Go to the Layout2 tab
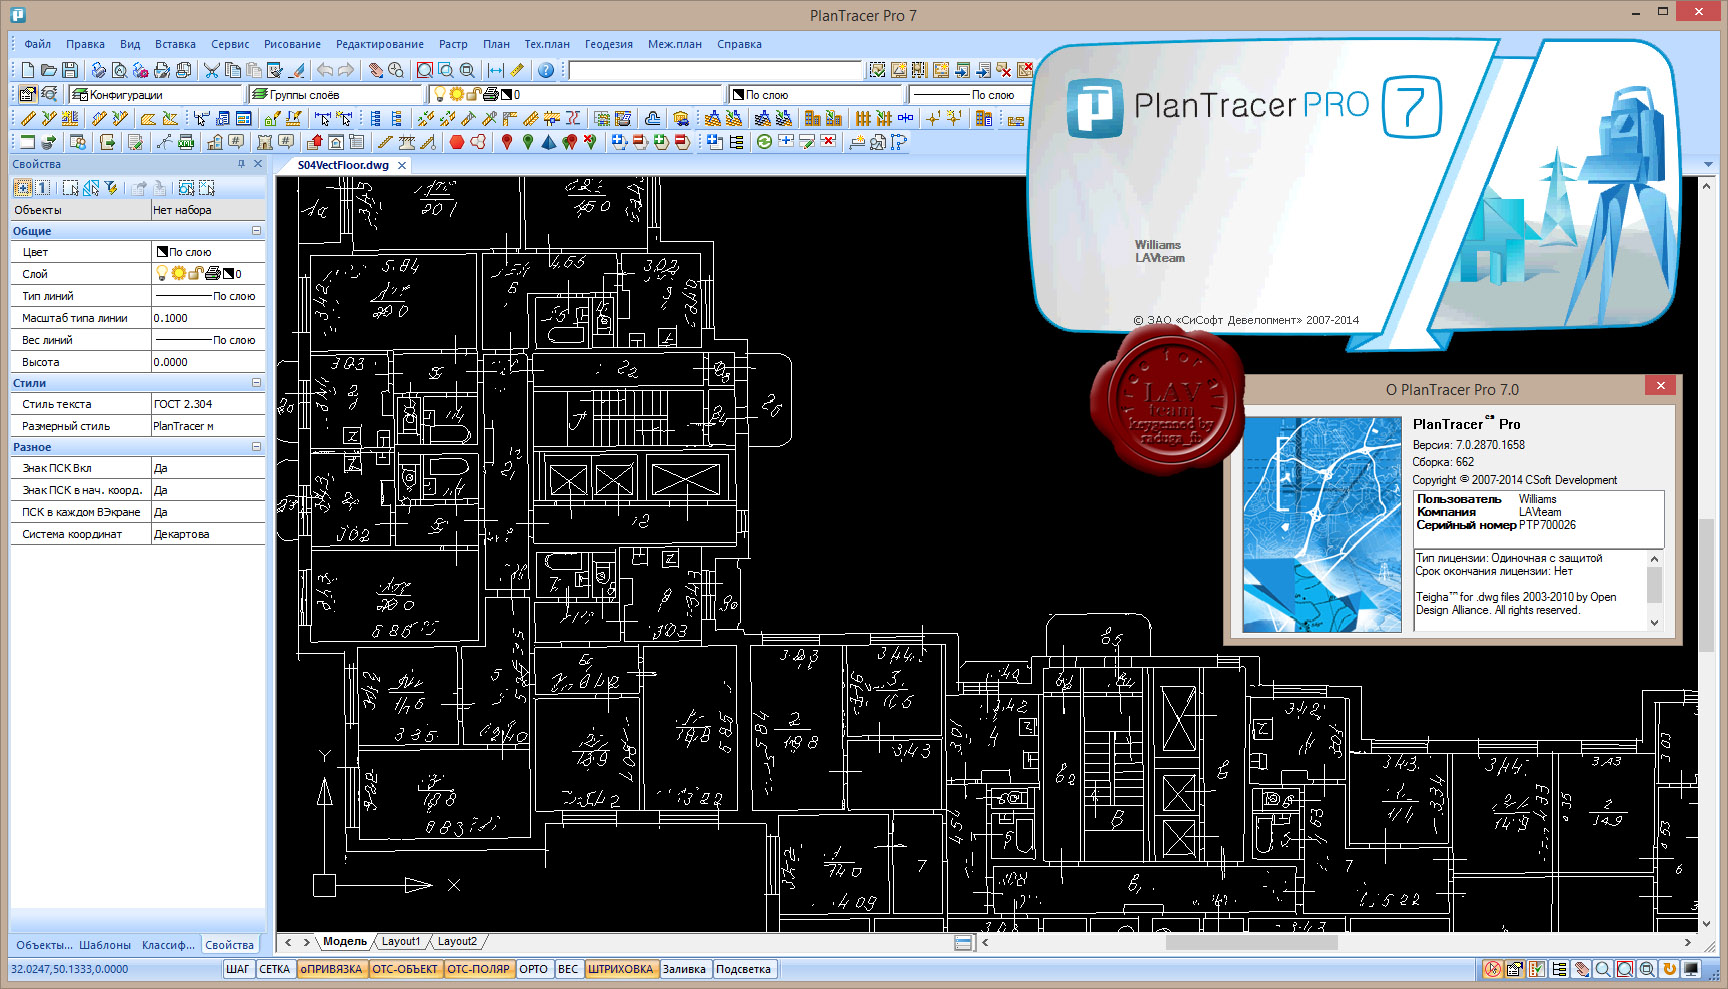Image resolution: width=1728 pixels, height=989 pixels. click(457, 941)
